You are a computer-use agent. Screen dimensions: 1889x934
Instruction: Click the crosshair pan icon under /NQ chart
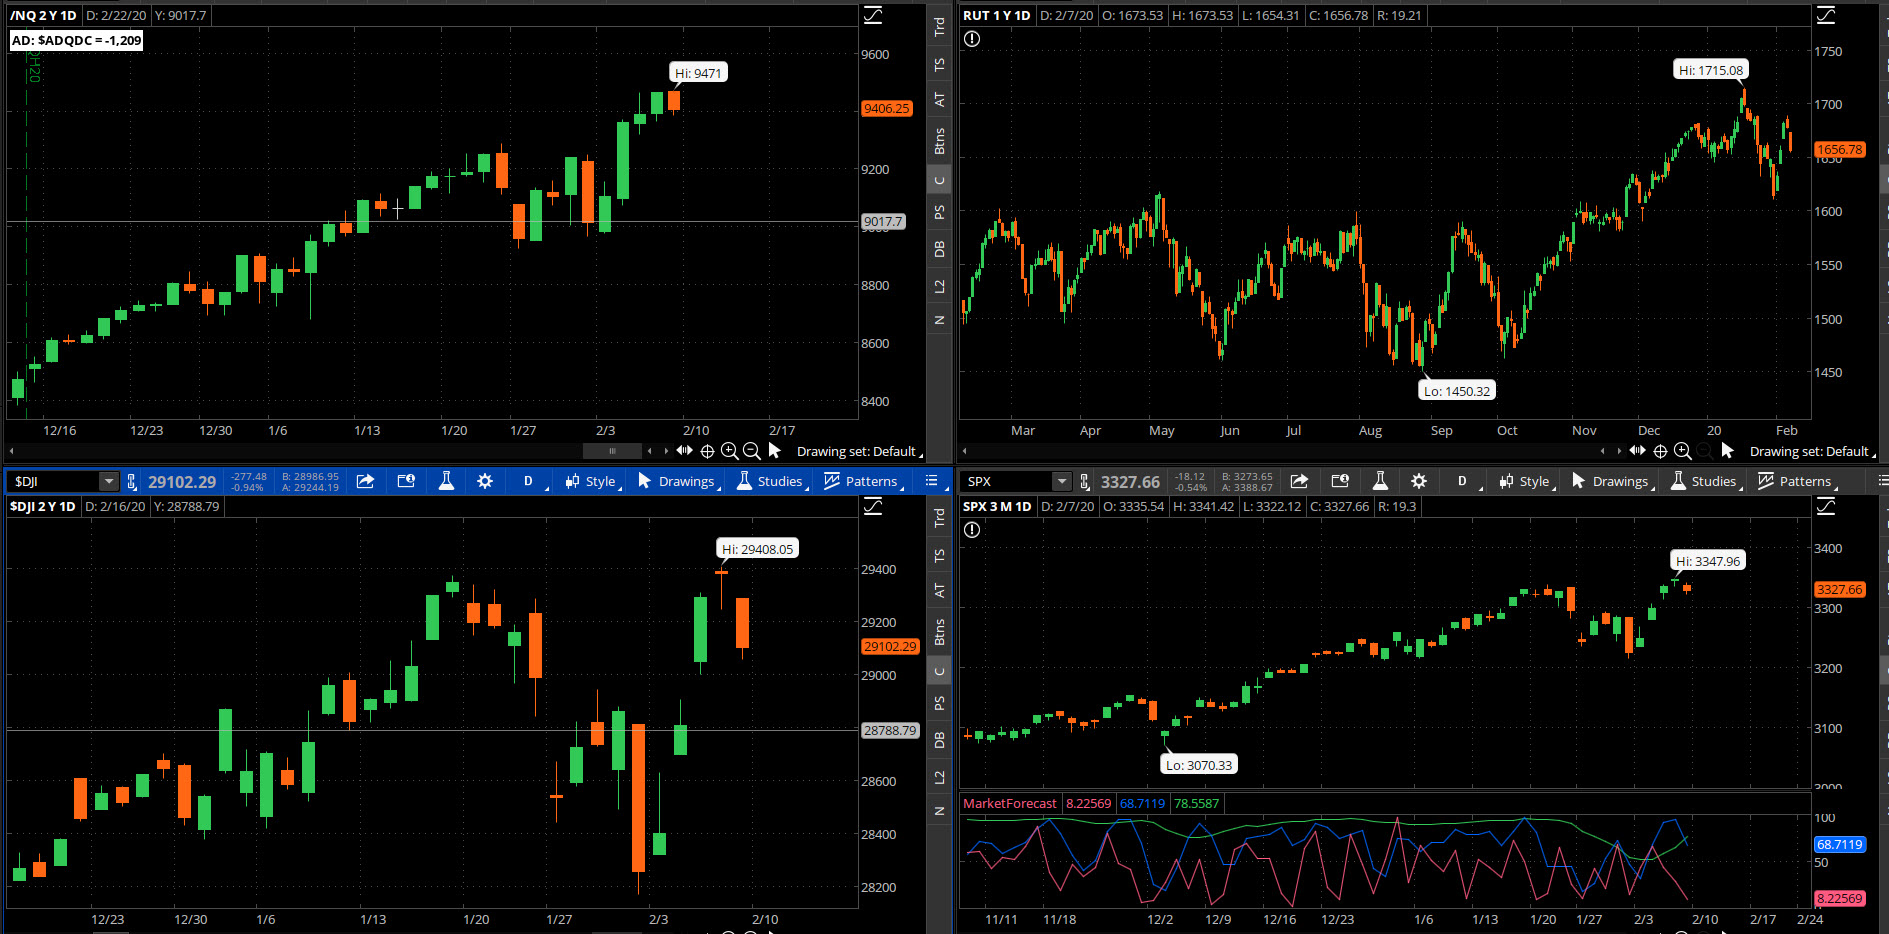pyautogui.click(x=707, y=451)
